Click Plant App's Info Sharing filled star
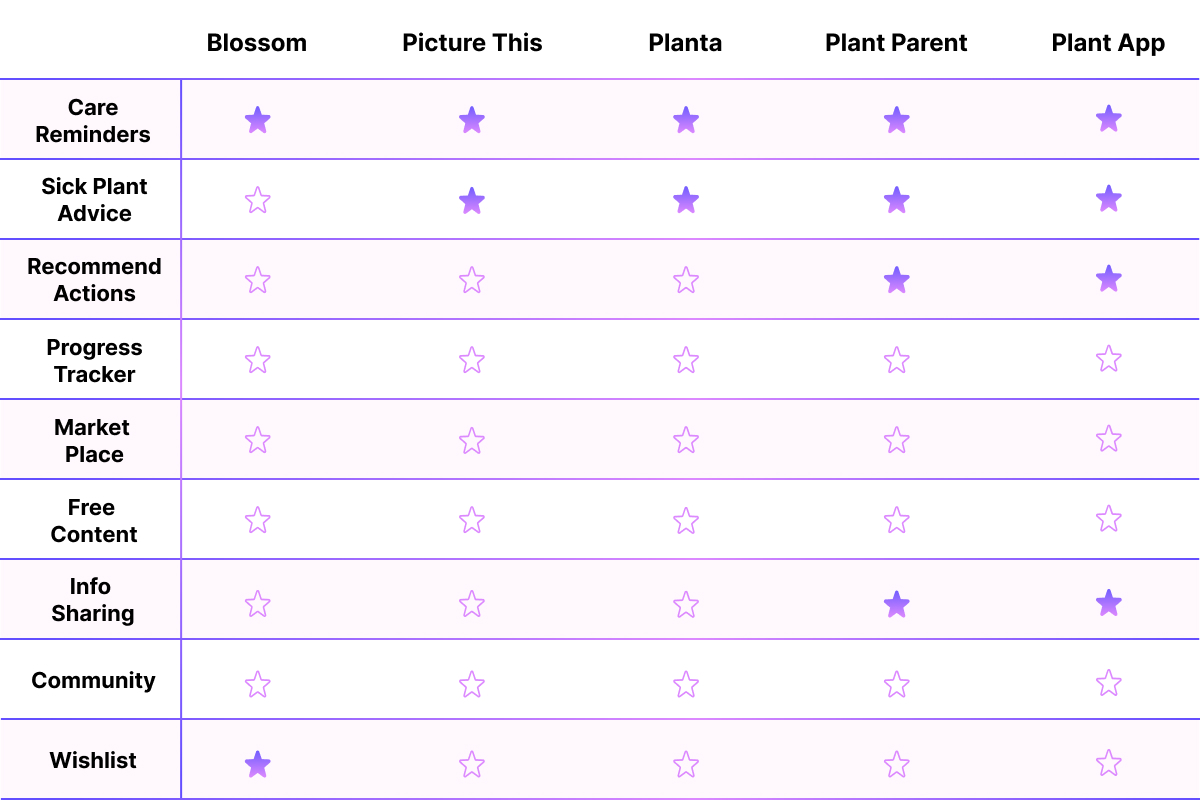The height and width of the screenshot is (800, 1200). click(x=1108, y=603)
